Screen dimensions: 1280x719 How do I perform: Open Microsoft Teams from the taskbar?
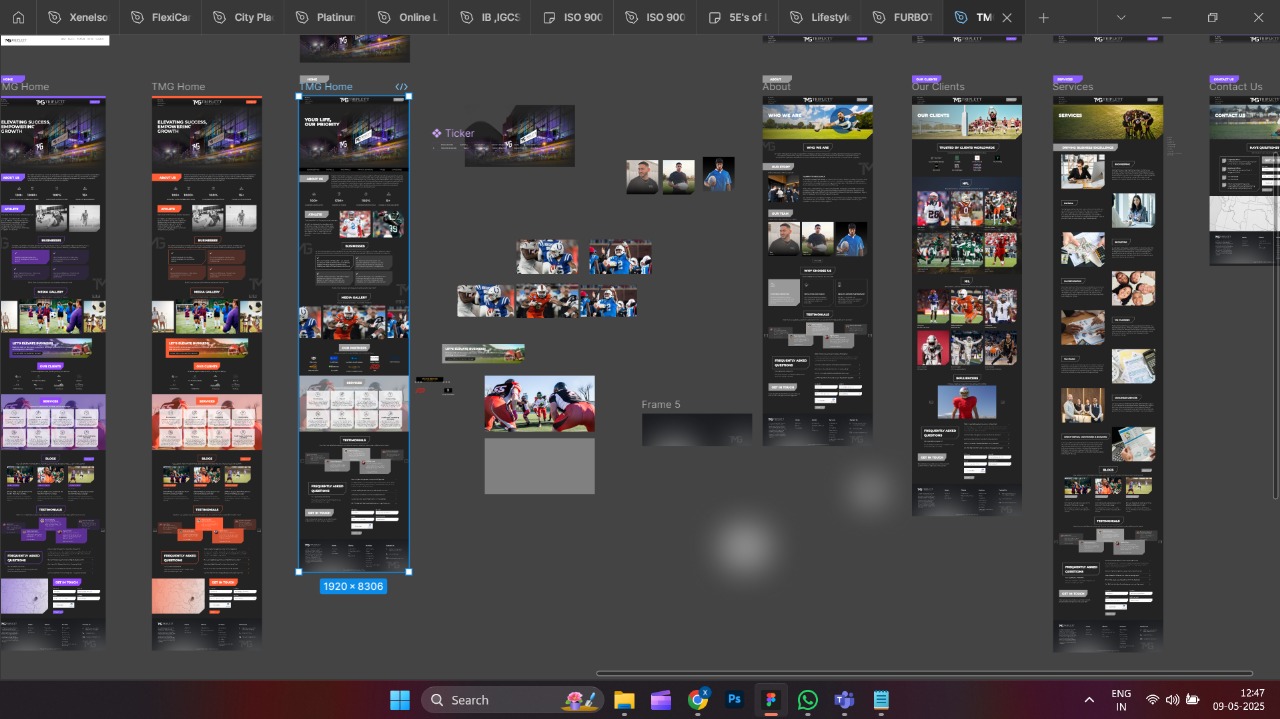tap(845, 700)
